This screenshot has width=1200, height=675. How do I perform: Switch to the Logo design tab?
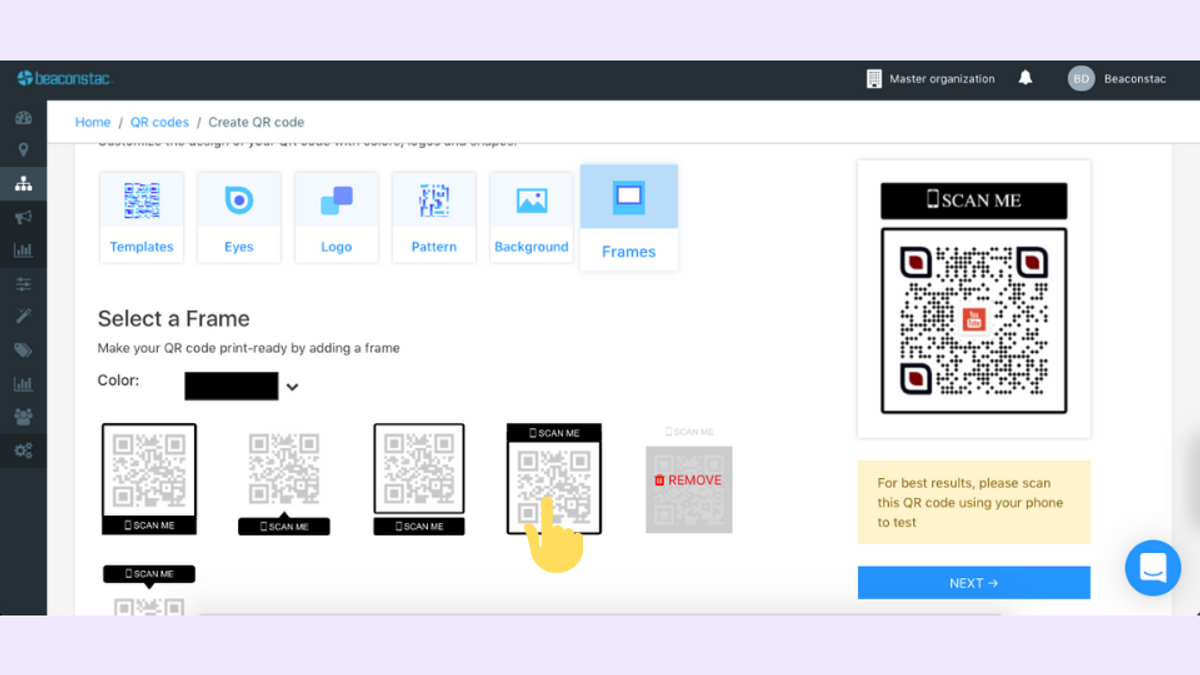(336, 217)
